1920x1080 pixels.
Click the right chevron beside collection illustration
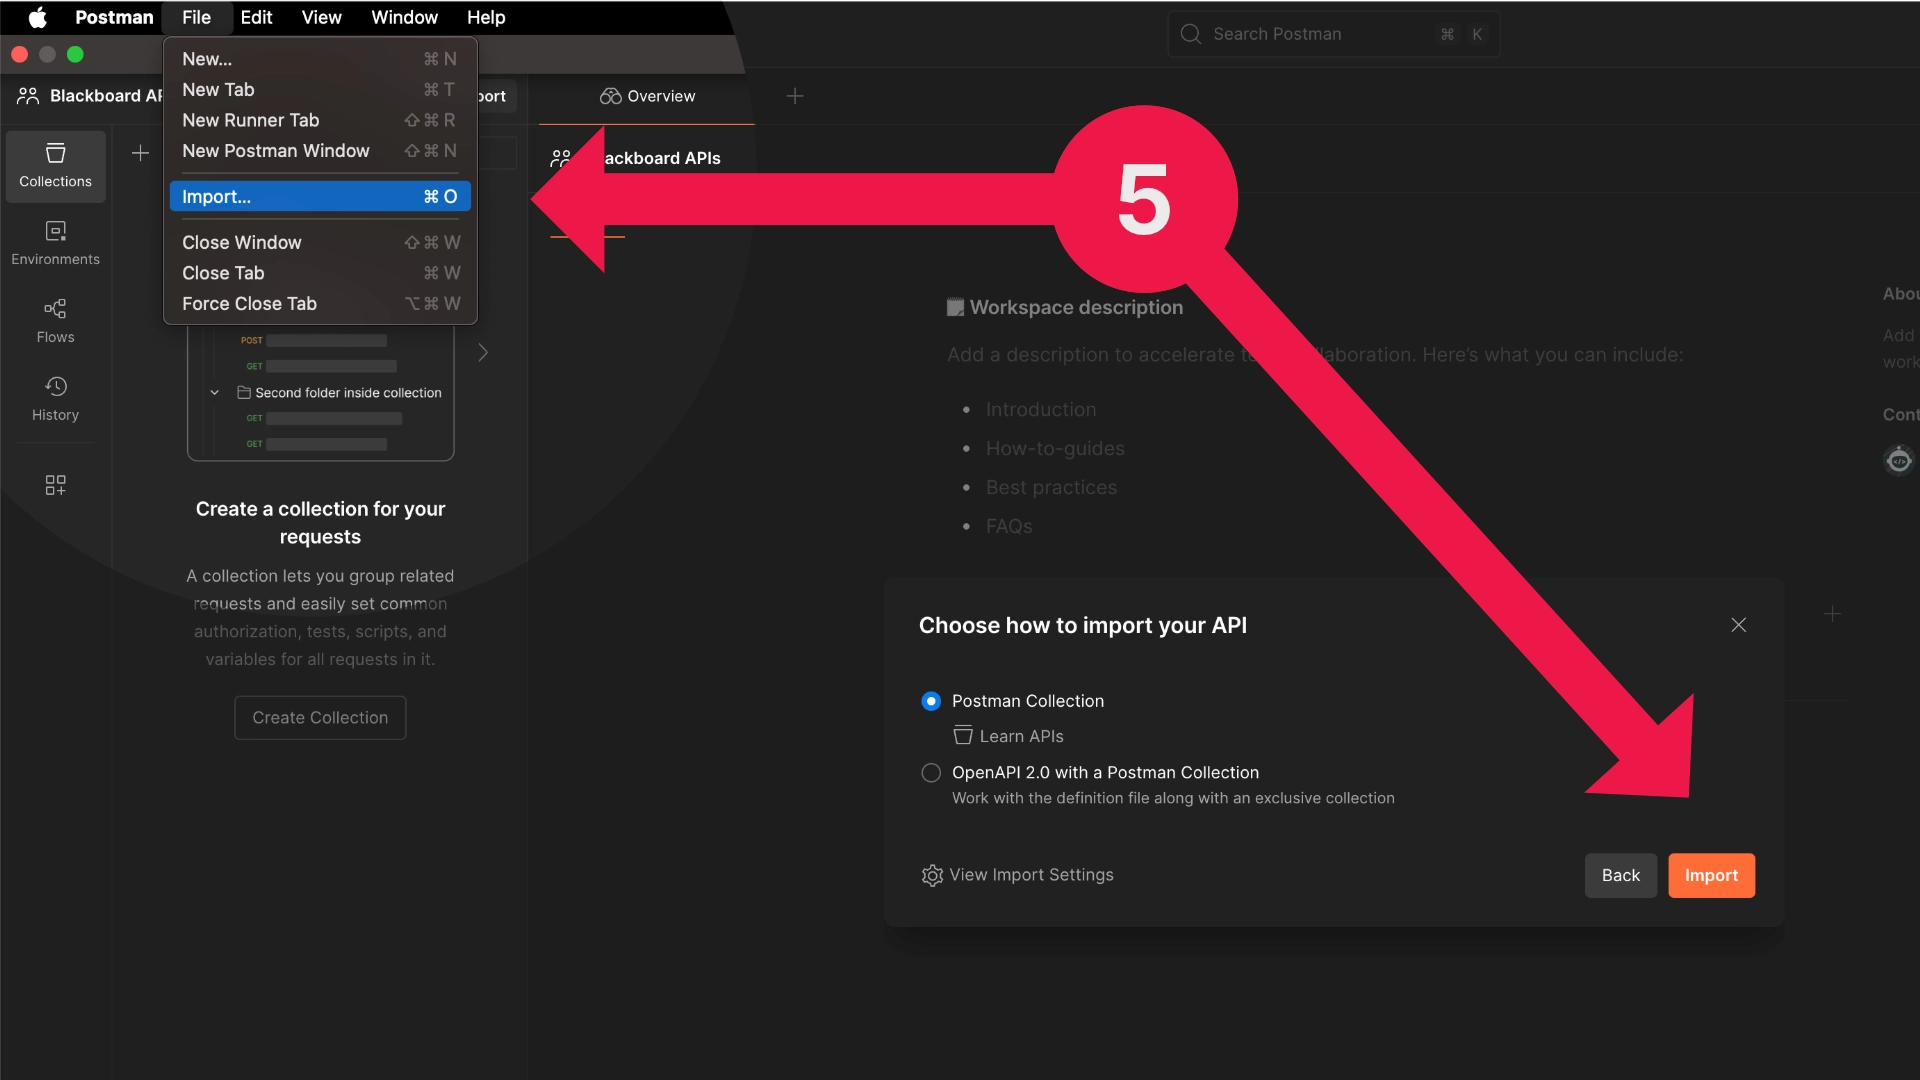point(483,352)
